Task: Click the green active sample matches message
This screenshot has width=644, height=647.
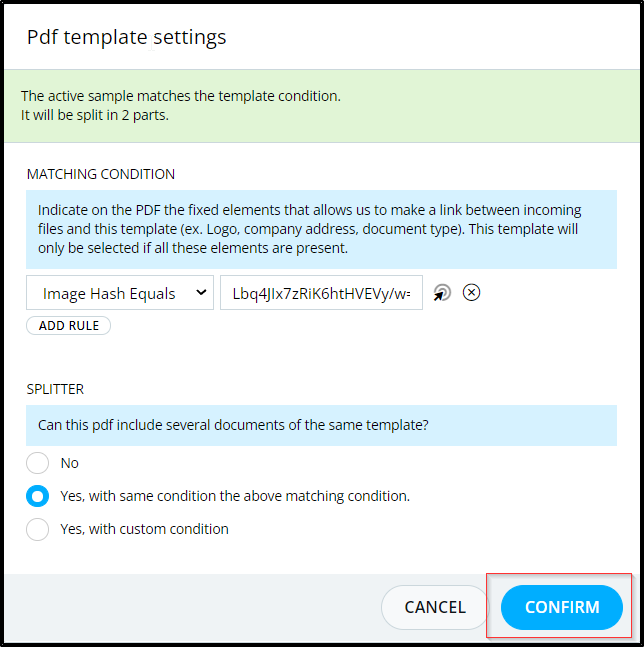Action: (x=322, y=106)
